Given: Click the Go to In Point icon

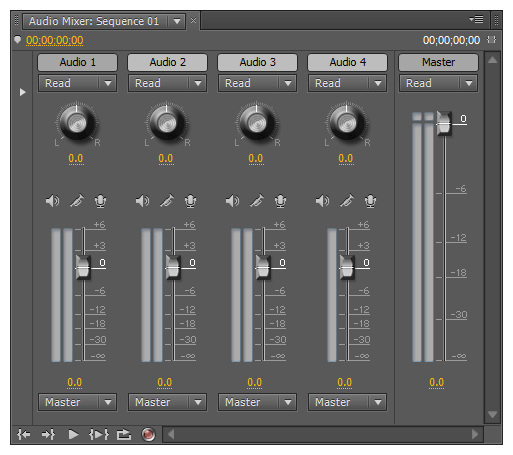Looking at the screenshot, I should pyautogui.click(x=24, y=434).
